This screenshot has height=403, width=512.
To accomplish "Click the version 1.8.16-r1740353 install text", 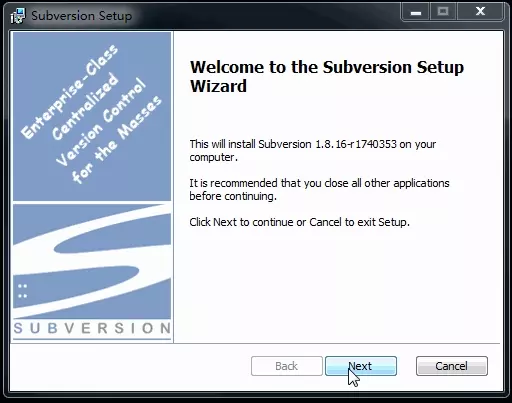I will [313, 150].
